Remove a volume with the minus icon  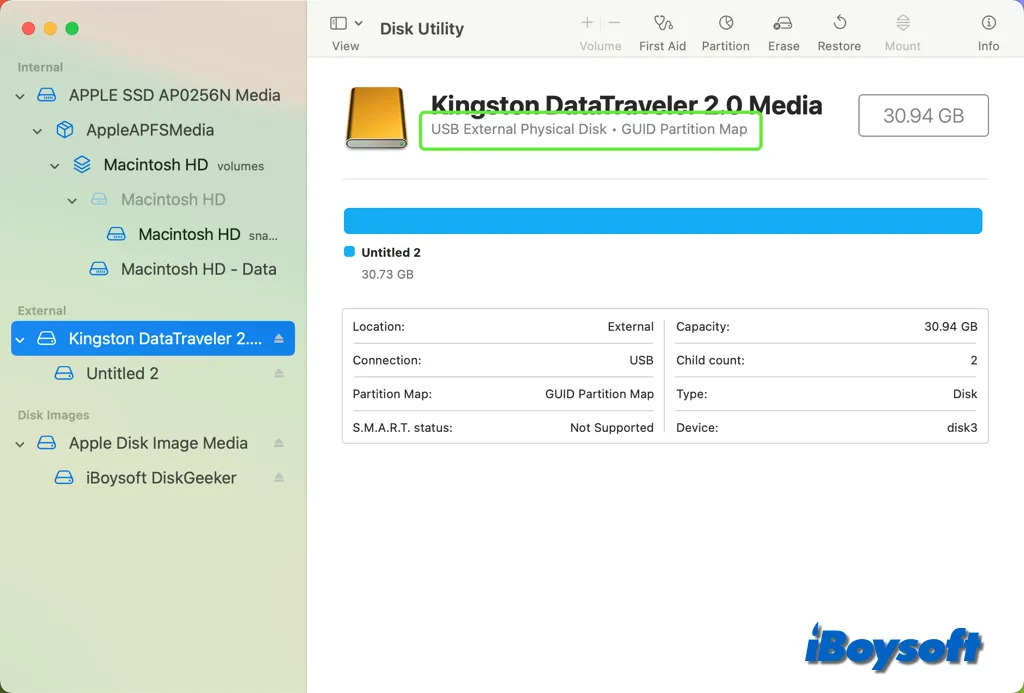point(615,23)
